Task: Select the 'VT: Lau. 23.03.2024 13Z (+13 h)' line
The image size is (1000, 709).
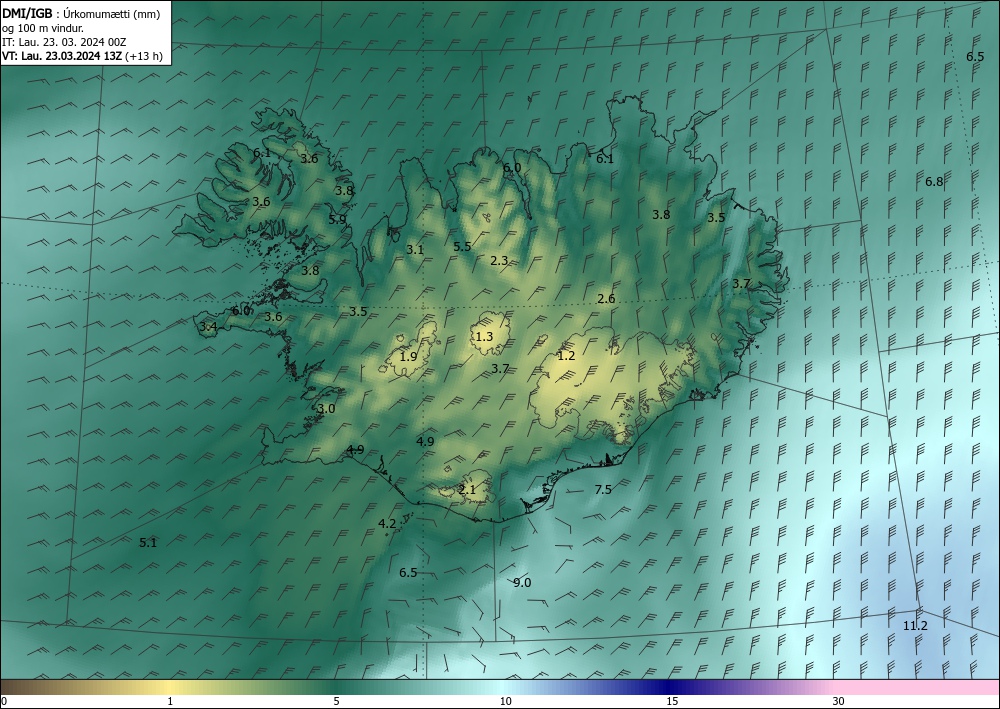Action: 82,56
